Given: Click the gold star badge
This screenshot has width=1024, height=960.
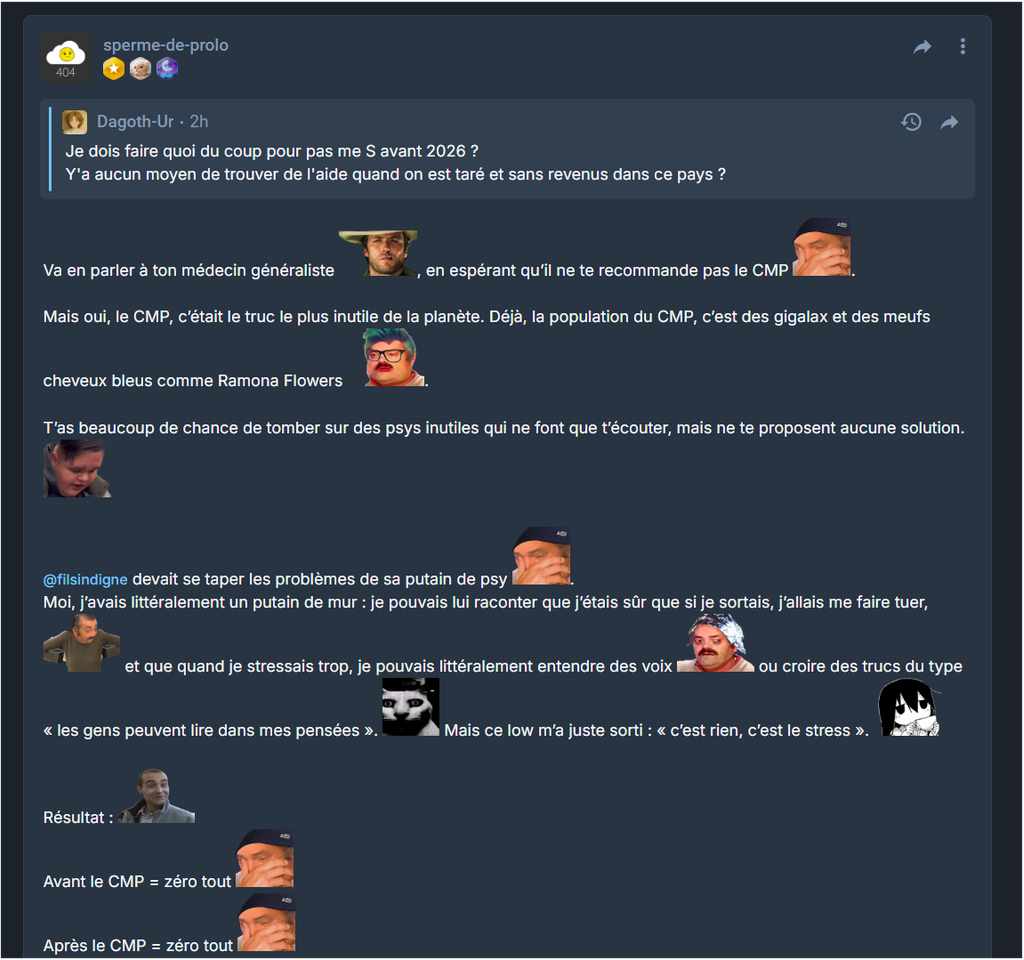Looking at the screenshot, I should point(114,69).
